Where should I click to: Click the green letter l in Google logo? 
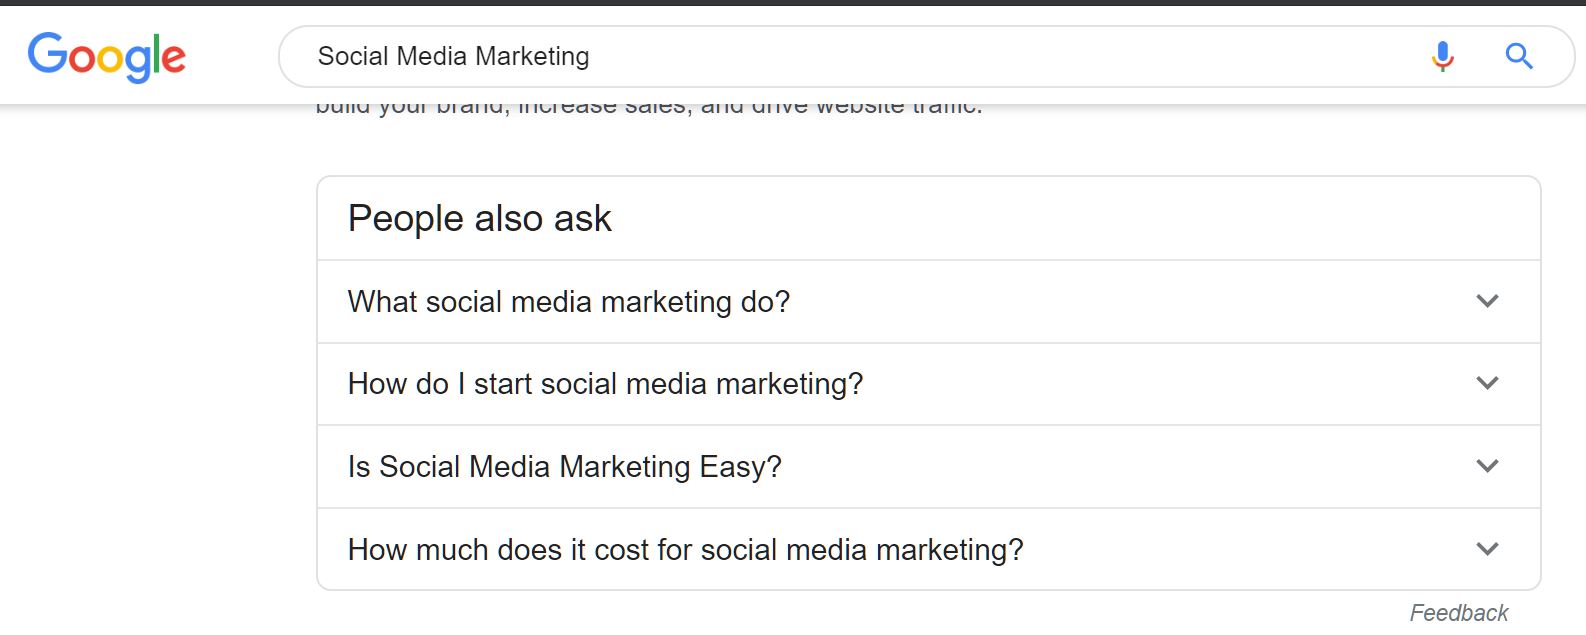tap(157, 54)
